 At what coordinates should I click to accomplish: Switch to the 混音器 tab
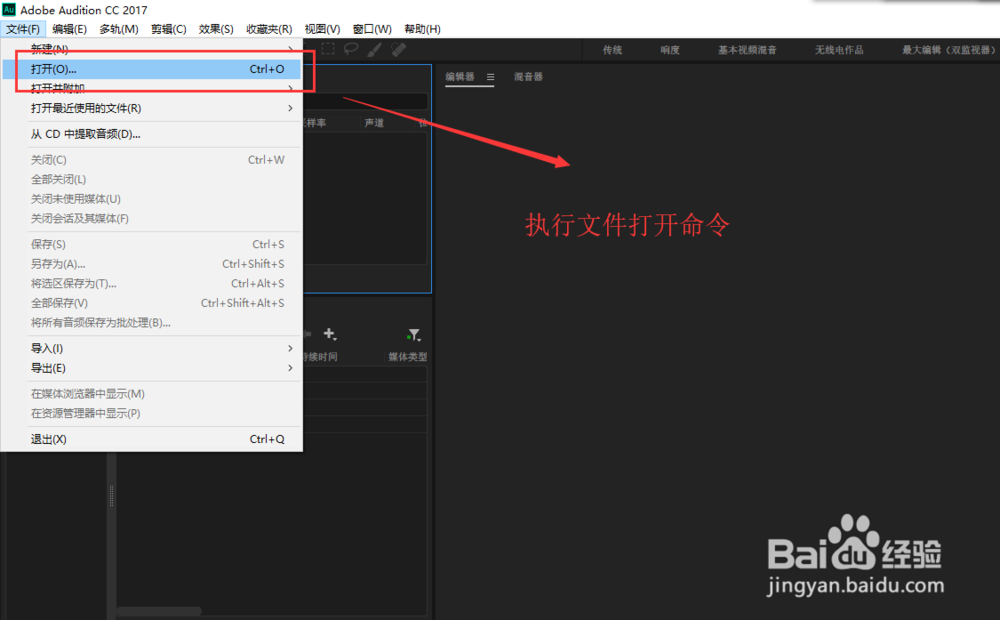point(528,77)
